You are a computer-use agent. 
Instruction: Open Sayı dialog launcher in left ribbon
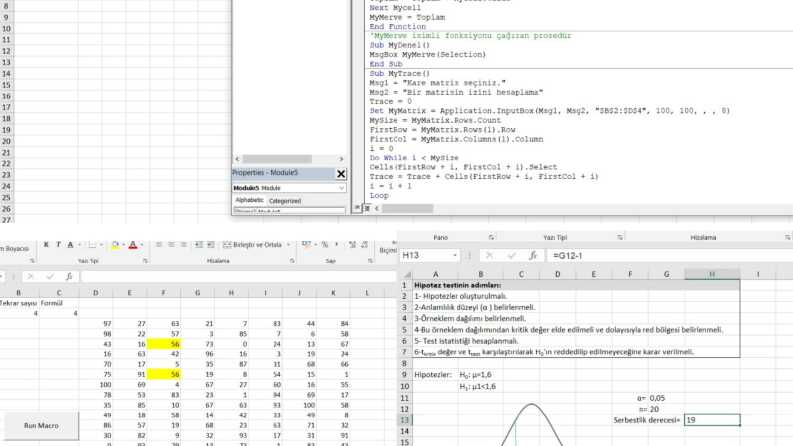pos(370,261)
